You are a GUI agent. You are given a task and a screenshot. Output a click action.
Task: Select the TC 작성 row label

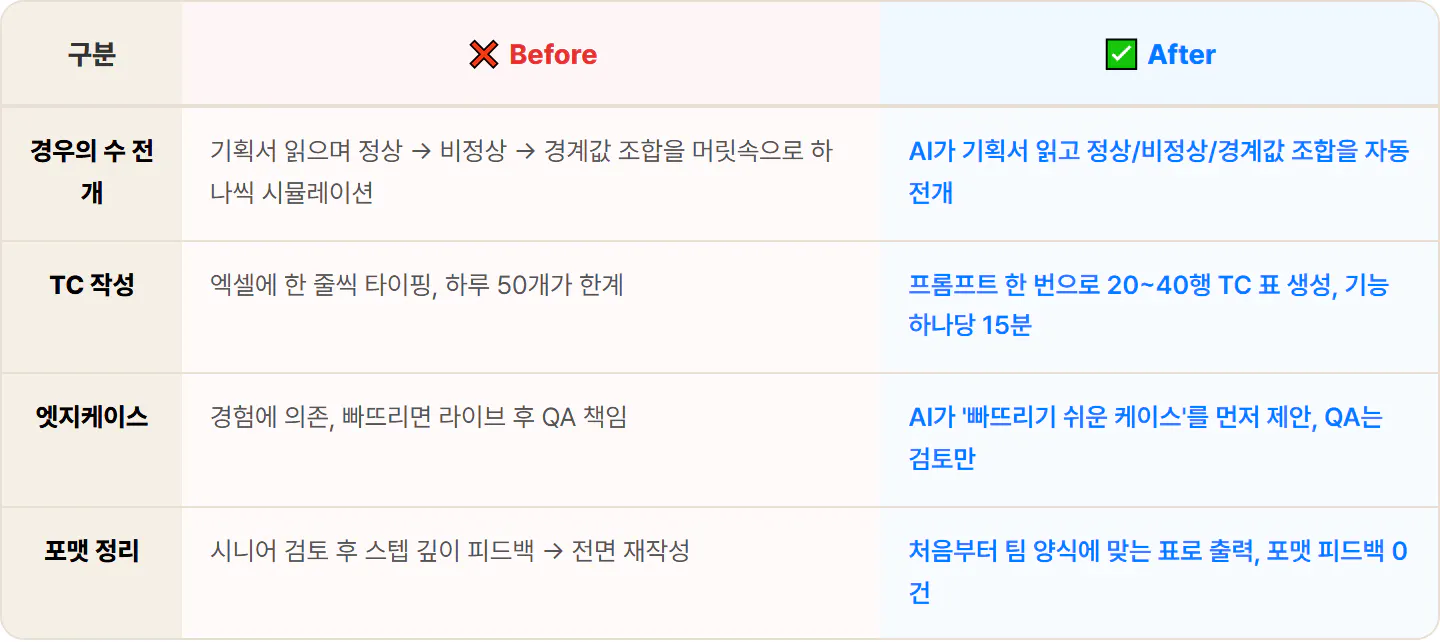click(91, 286)
